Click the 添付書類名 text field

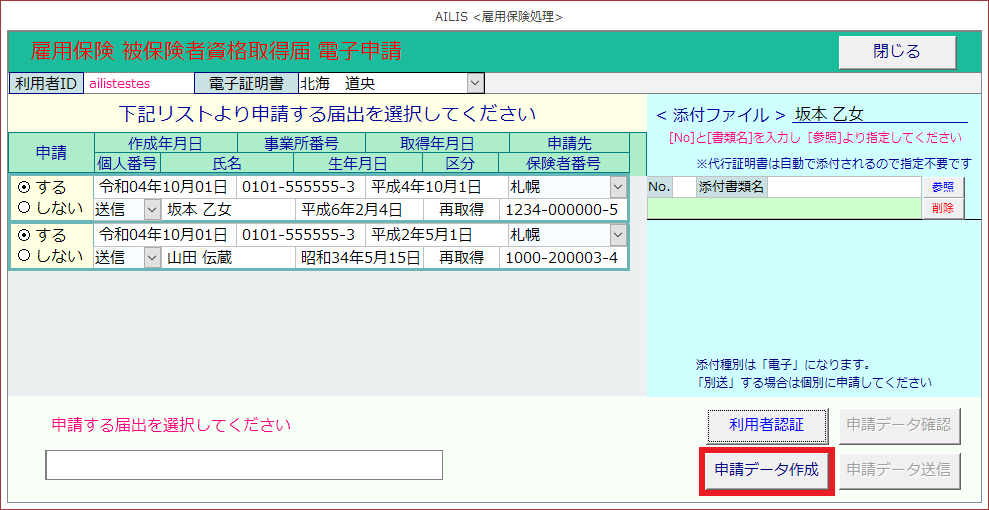842,187
